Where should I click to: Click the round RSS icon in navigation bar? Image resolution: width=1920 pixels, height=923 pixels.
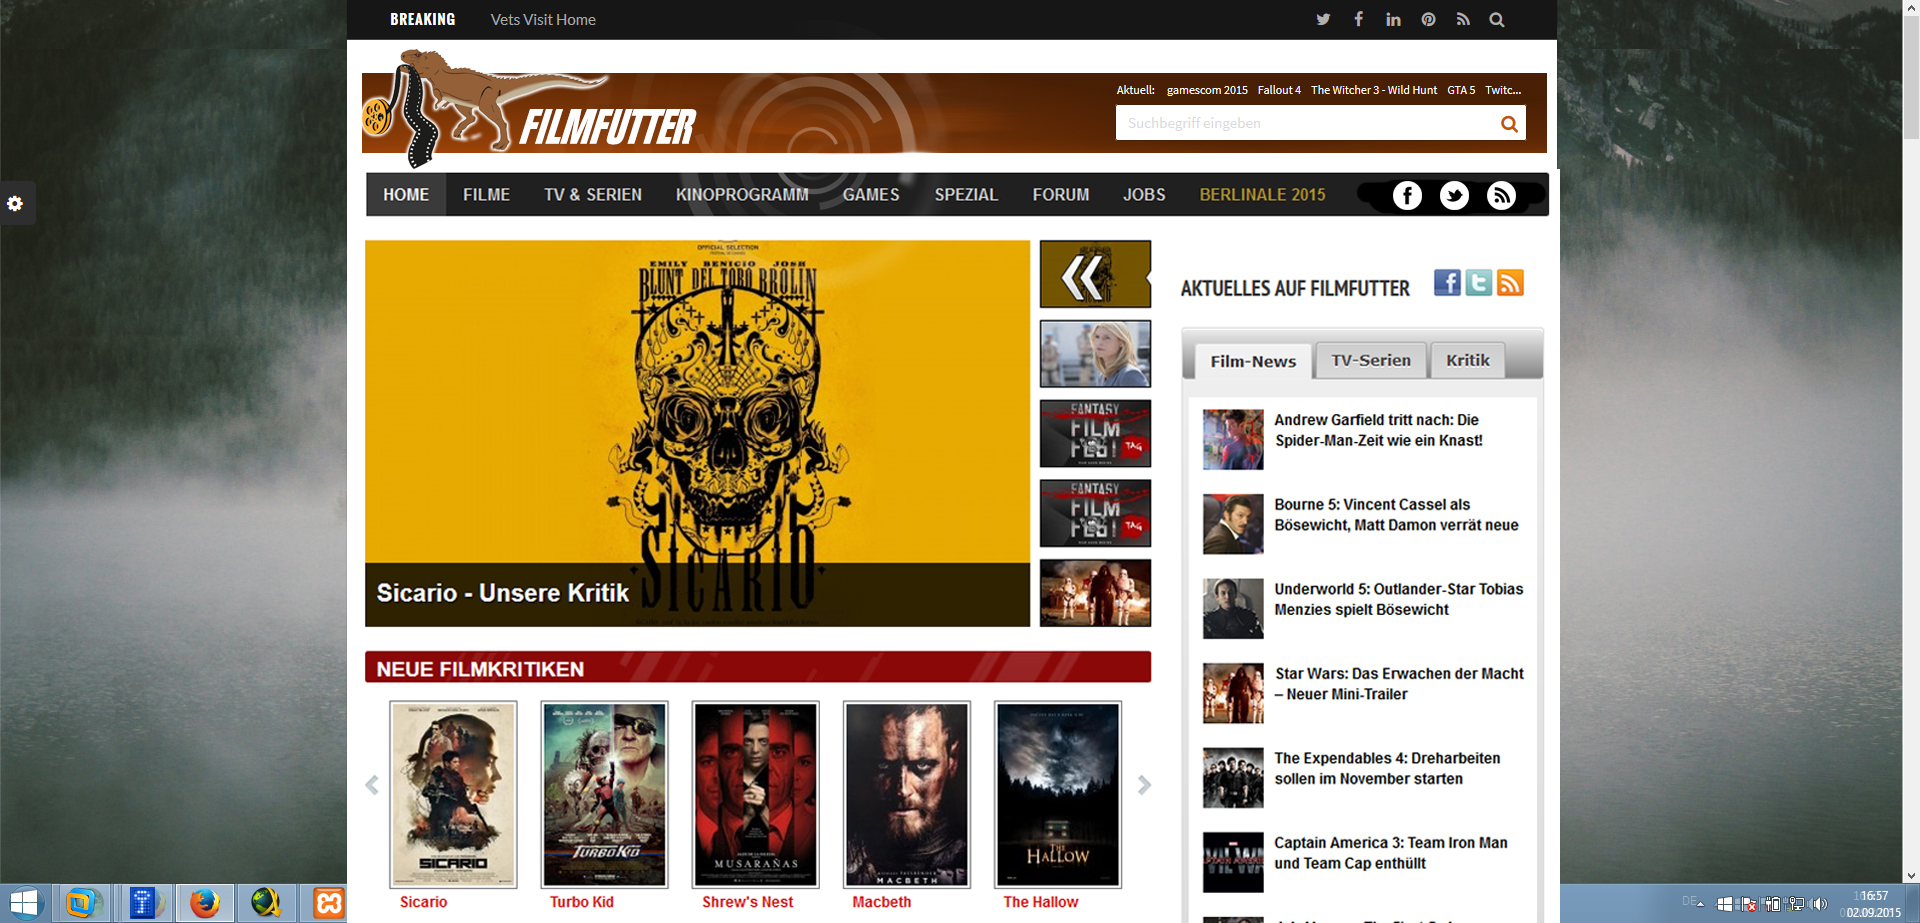point(1501,196)
